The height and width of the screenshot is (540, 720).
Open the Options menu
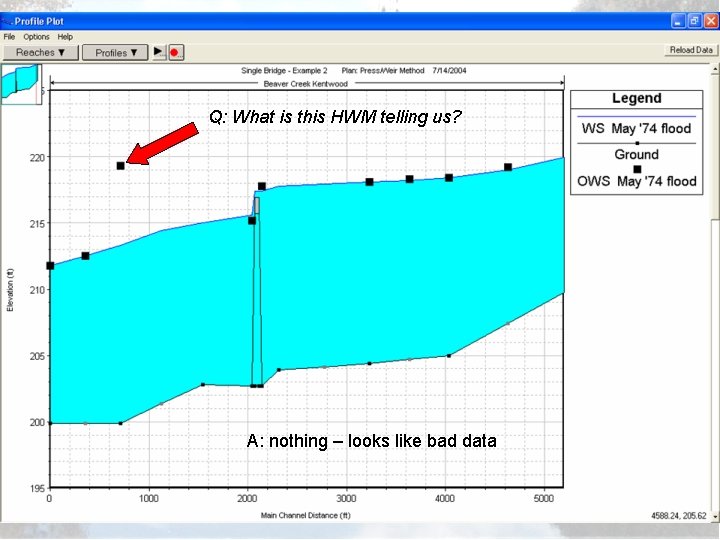click(x=36, y=37)
